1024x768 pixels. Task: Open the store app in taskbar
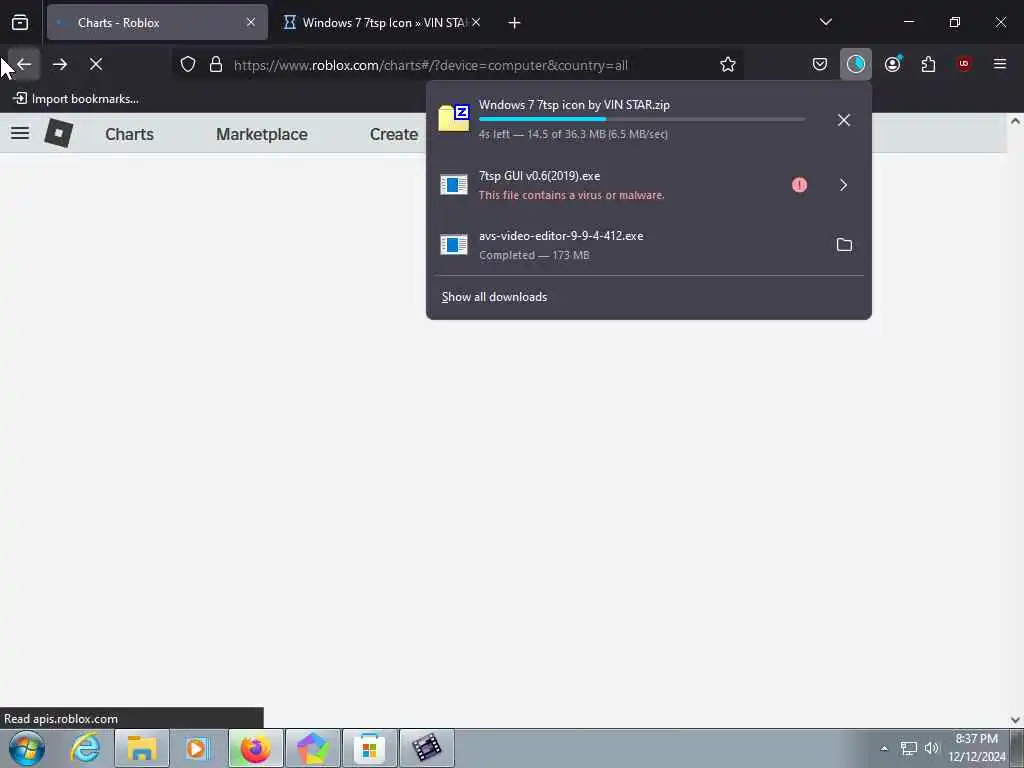coord(370,748)
